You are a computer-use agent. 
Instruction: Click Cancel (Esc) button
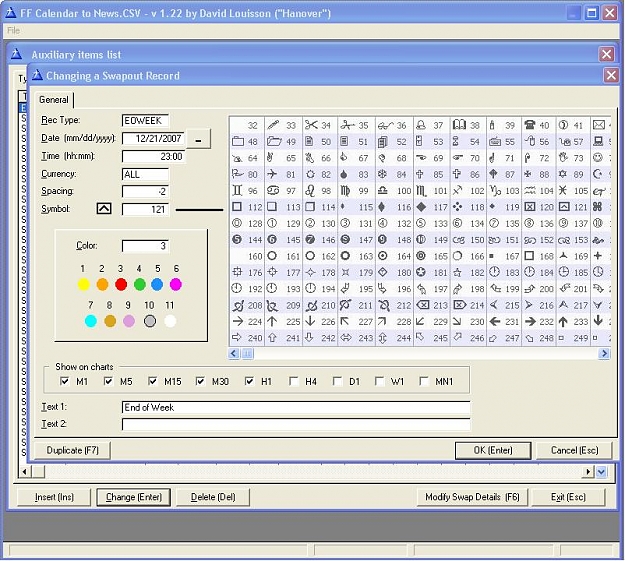pyautogui.click(x=574, y=450)
